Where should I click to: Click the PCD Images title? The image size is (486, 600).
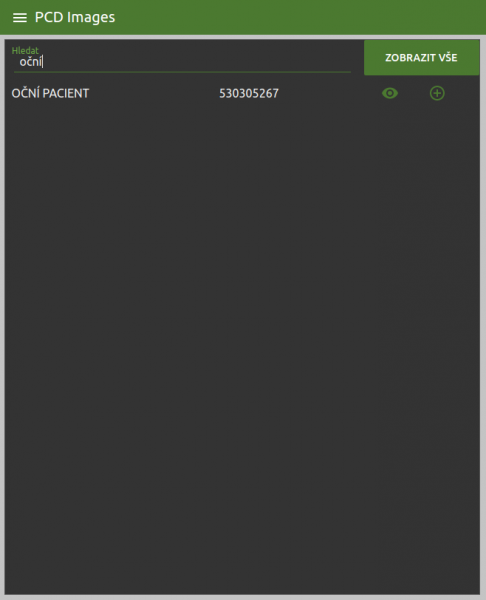(75, 17)
